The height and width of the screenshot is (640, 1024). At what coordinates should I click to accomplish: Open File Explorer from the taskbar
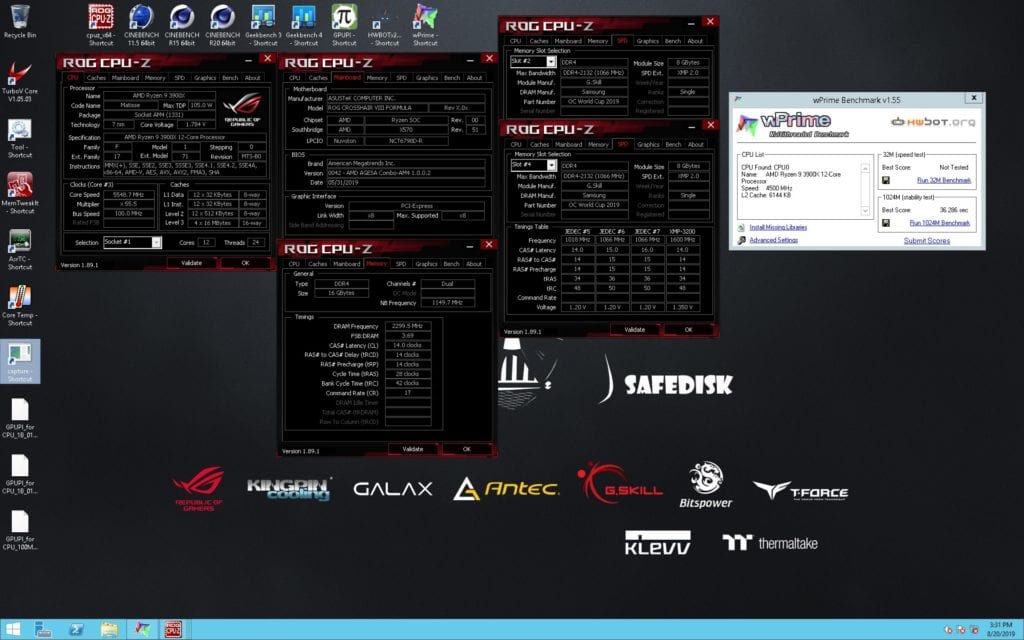tap(109, 630)
